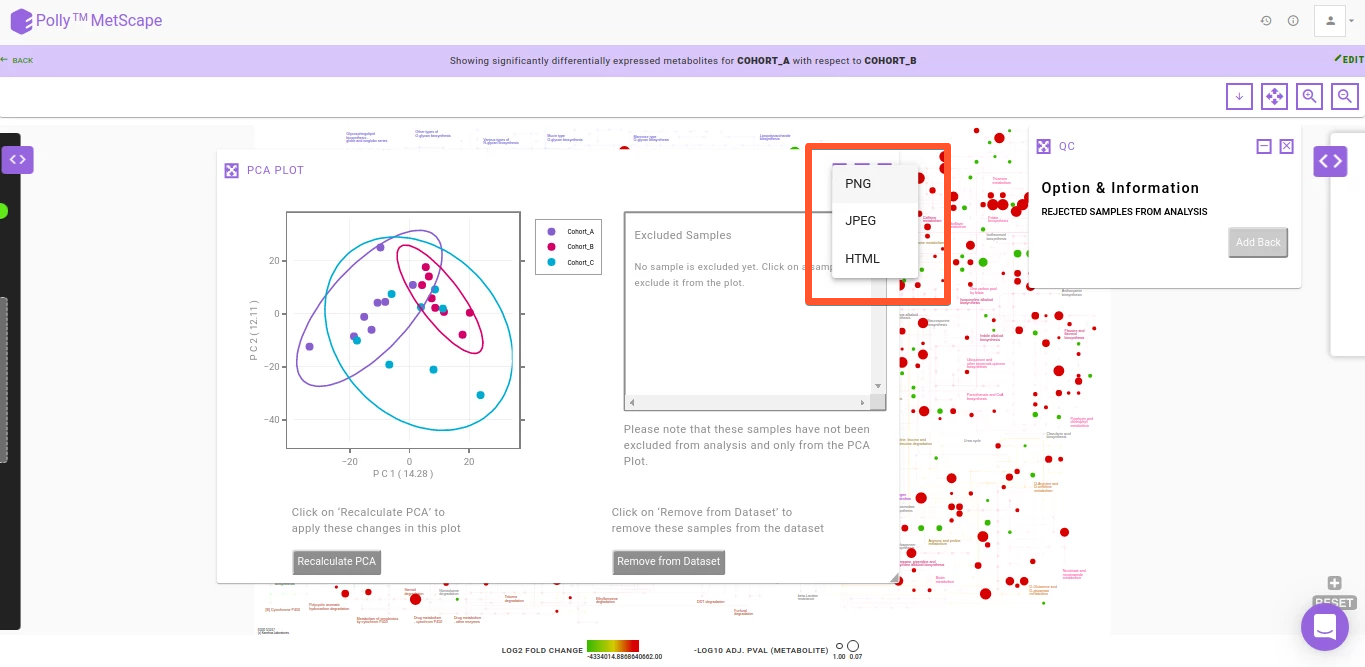Click COHORT_A in the header banner
1365x667 pixels.
763,61
